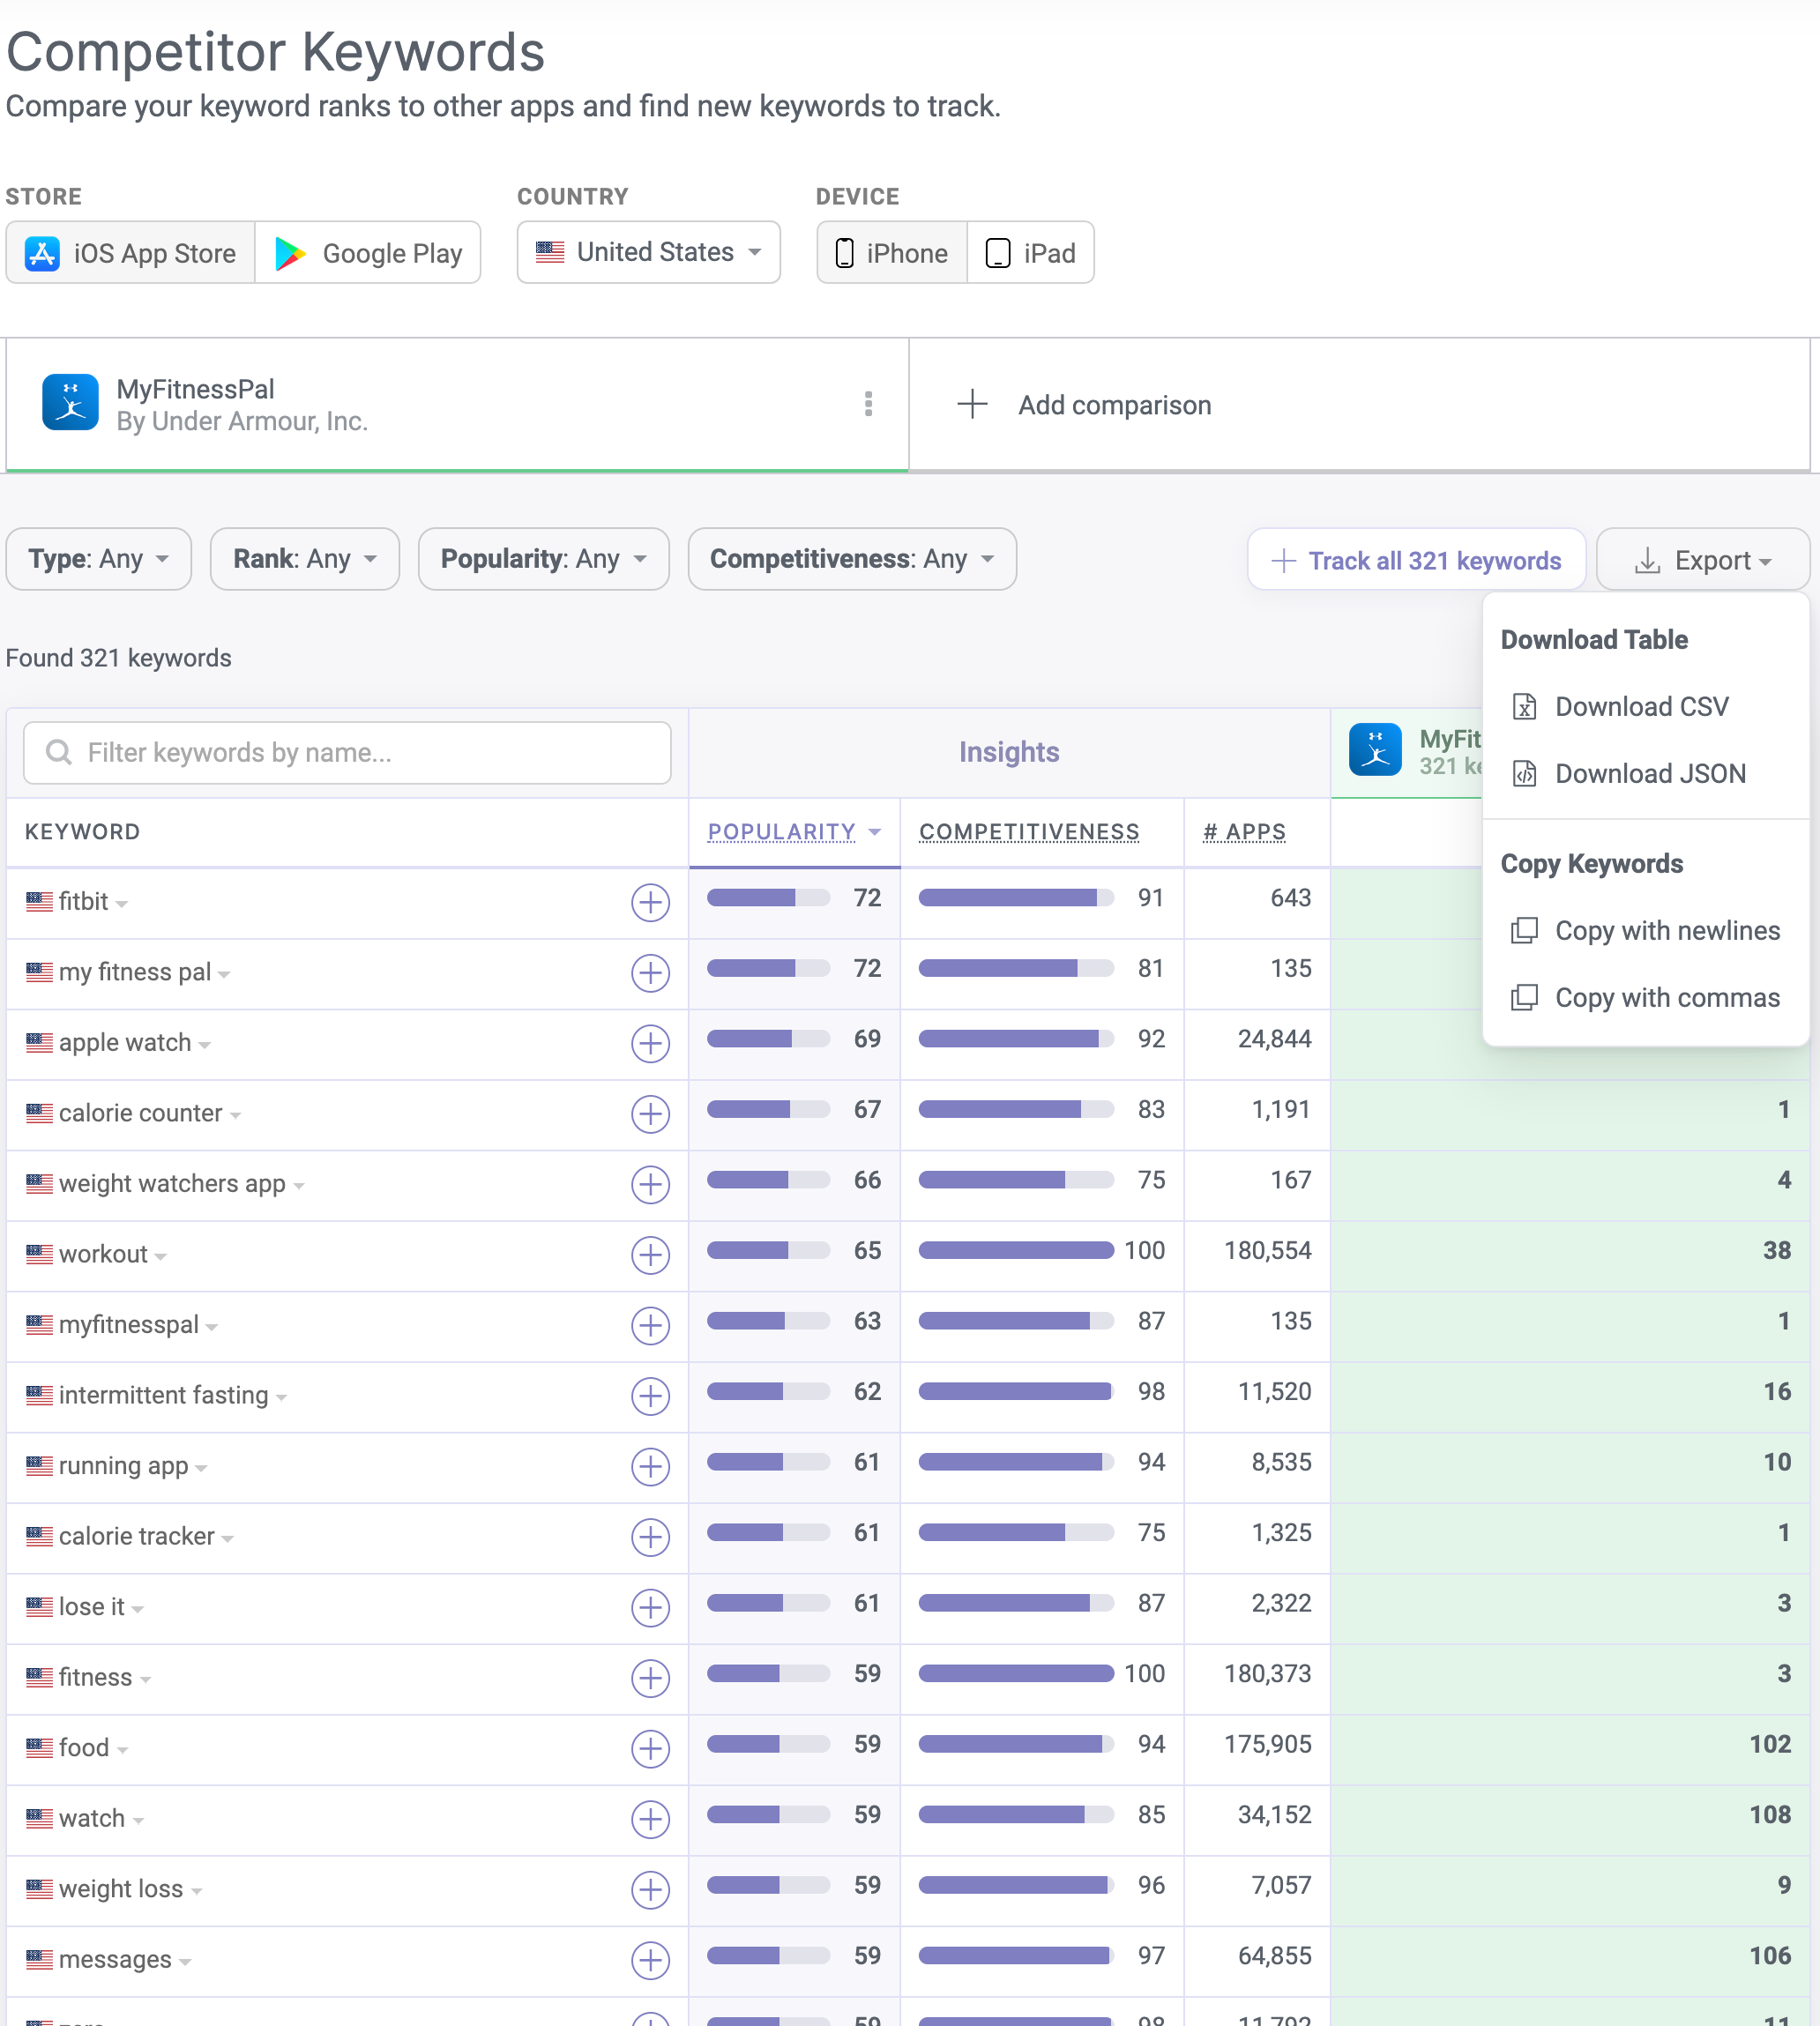Track workout keyword plus icon
Image resolution: width=1820 pixels, height=2026 pixels.
pyautogui.click(x=650, y=1255)
